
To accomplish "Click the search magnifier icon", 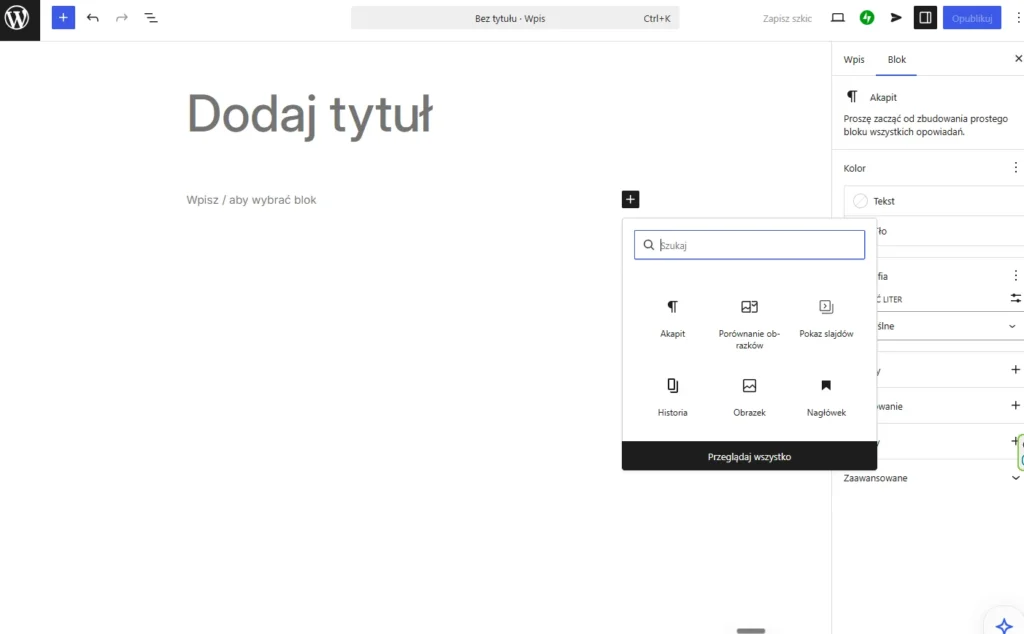I will [x=648, y=245].
